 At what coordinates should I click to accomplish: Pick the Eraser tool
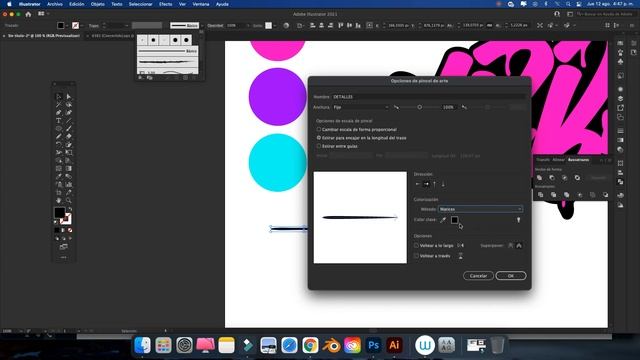[69, 137]
